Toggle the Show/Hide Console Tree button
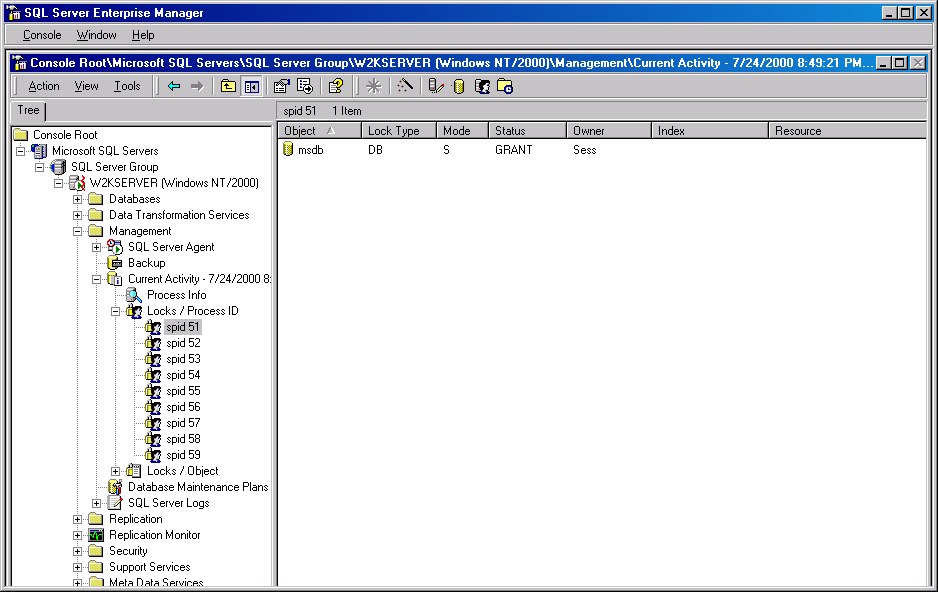 pos(251,86)
